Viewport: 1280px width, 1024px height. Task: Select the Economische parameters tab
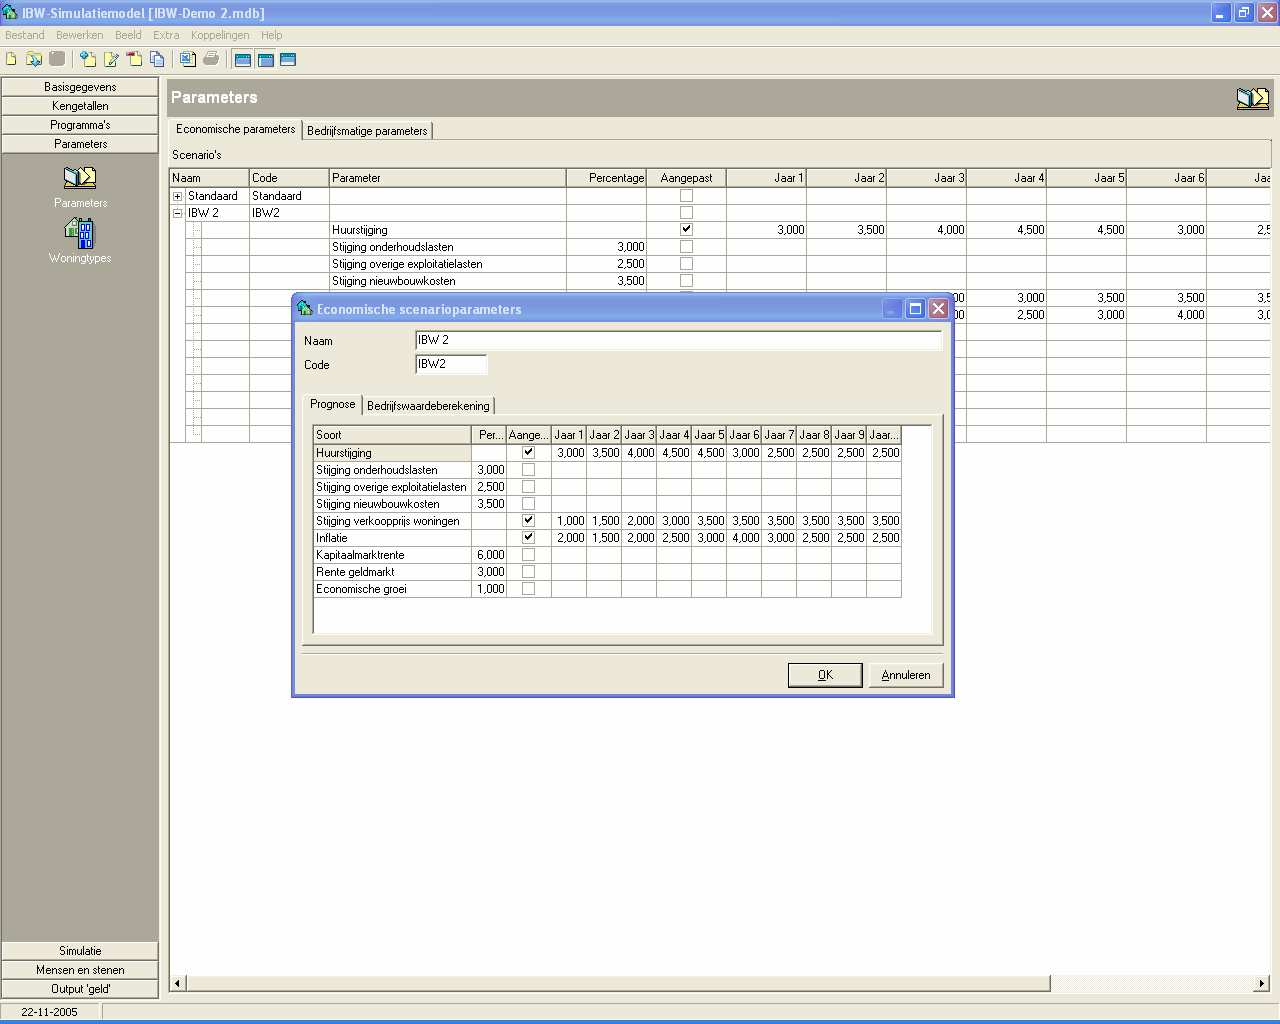pyautogui.click(x=236, y=129)
